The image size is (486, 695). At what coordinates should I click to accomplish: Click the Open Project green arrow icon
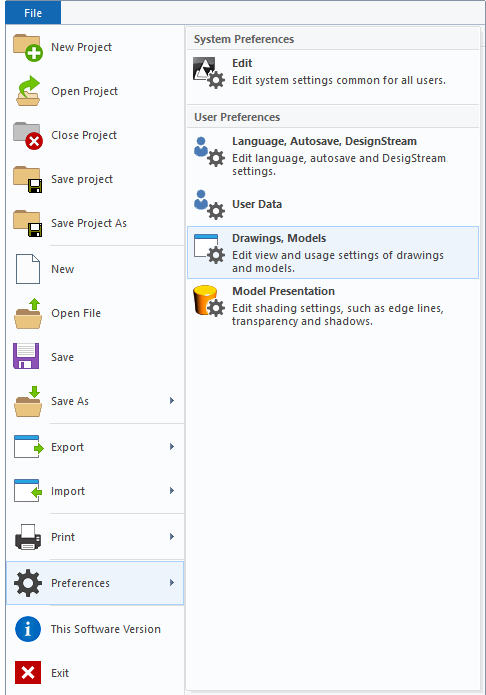(27, 91)
